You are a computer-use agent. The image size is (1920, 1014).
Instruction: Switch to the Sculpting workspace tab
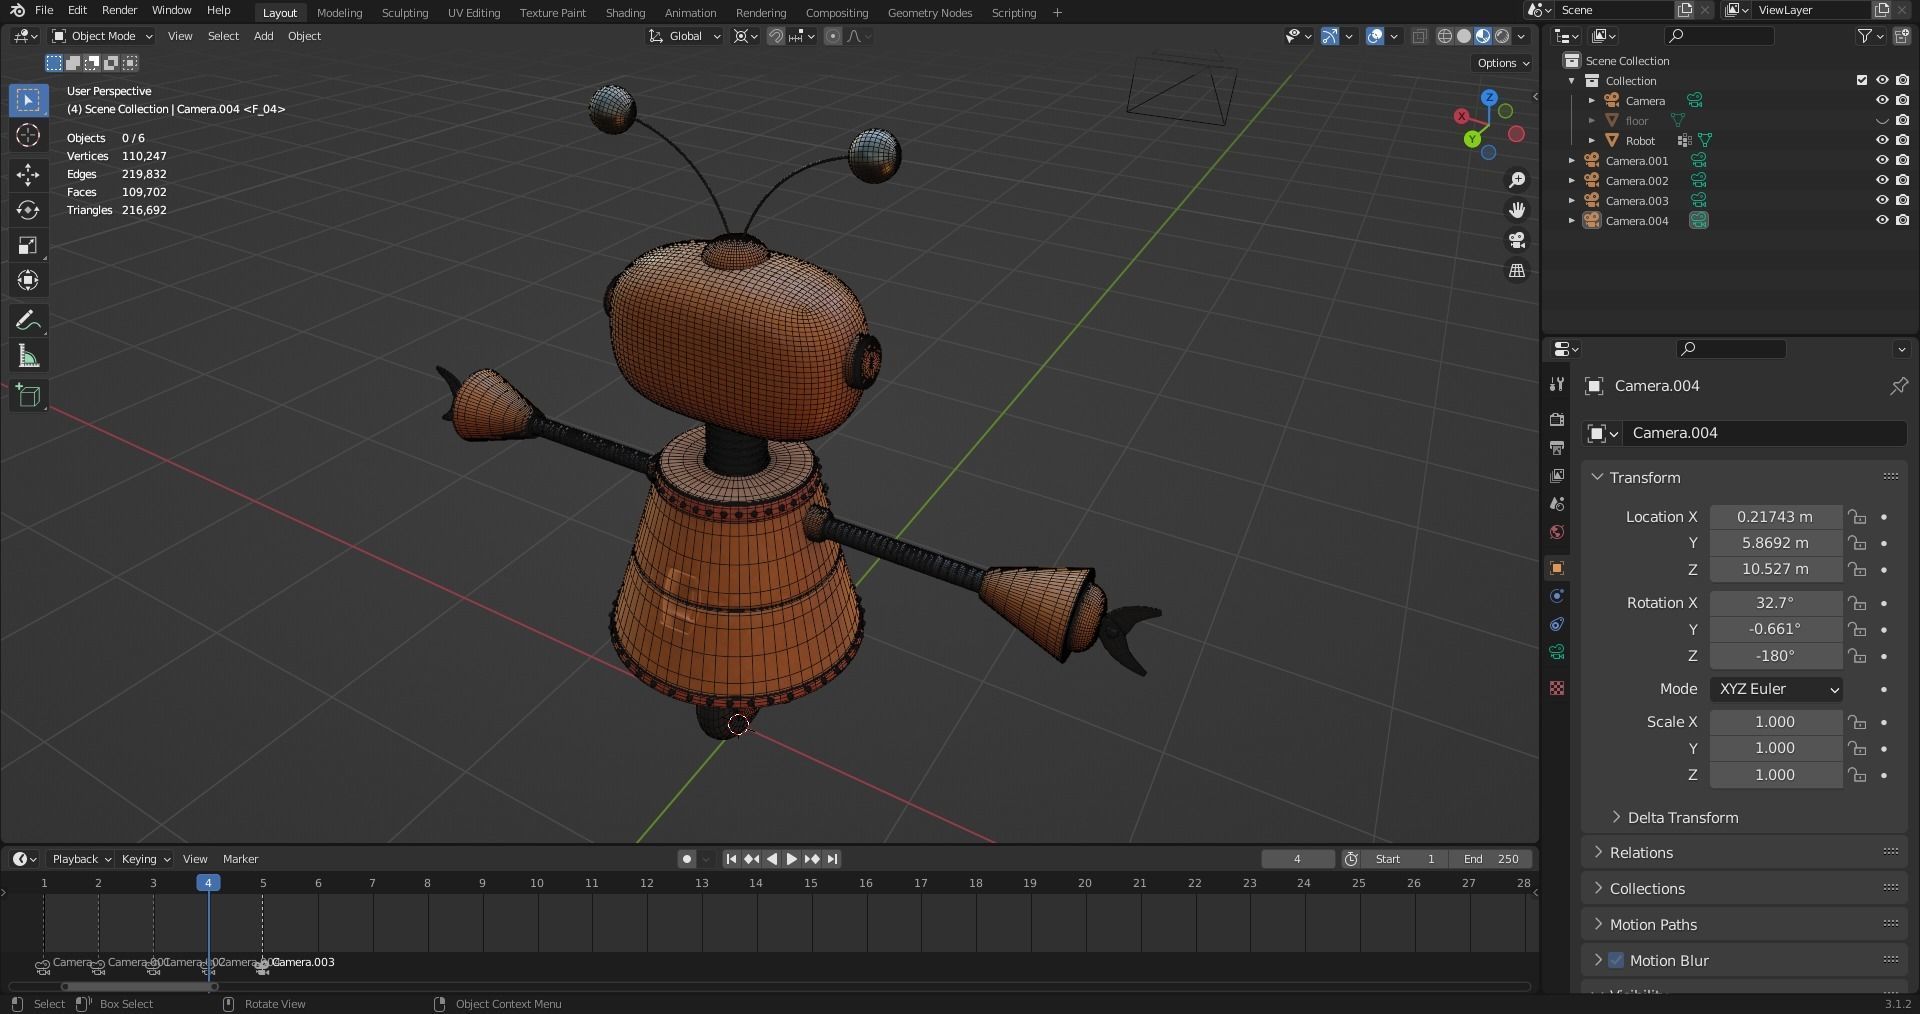(x=405, y=13)
